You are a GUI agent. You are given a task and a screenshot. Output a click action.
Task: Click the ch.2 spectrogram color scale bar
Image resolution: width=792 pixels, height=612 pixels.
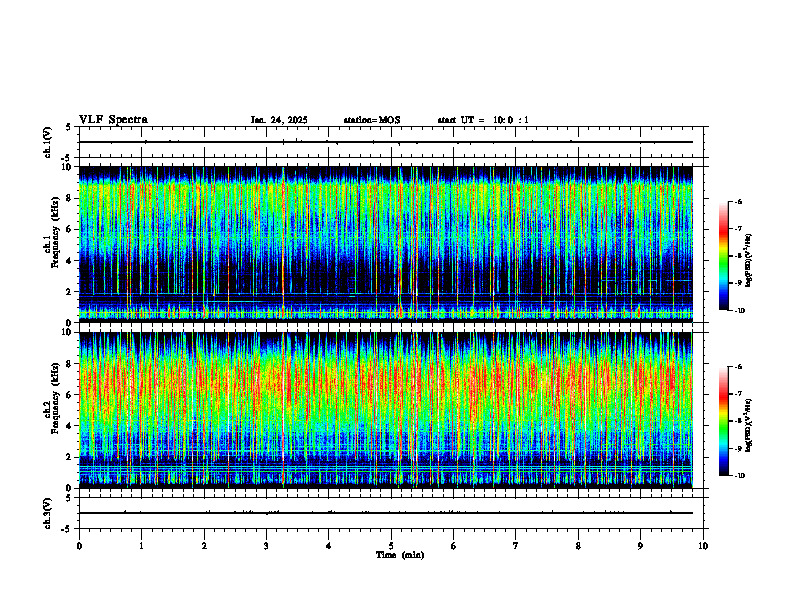point(723,421)
